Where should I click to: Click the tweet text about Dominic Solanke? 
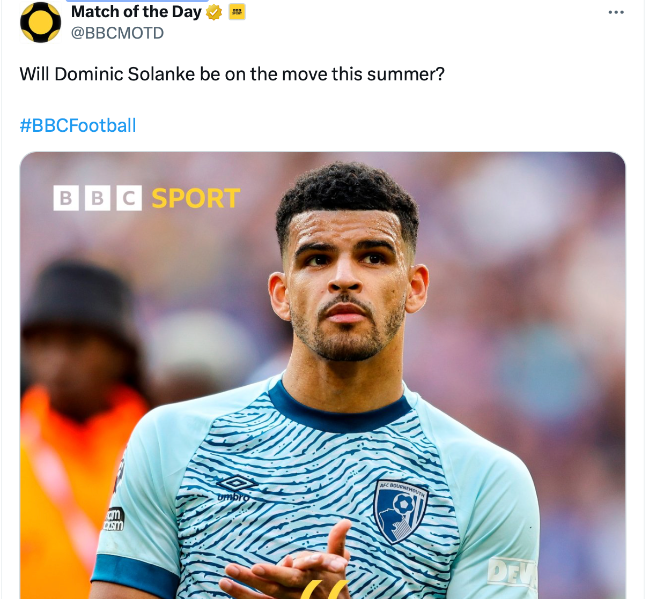(x=232, y=76)
